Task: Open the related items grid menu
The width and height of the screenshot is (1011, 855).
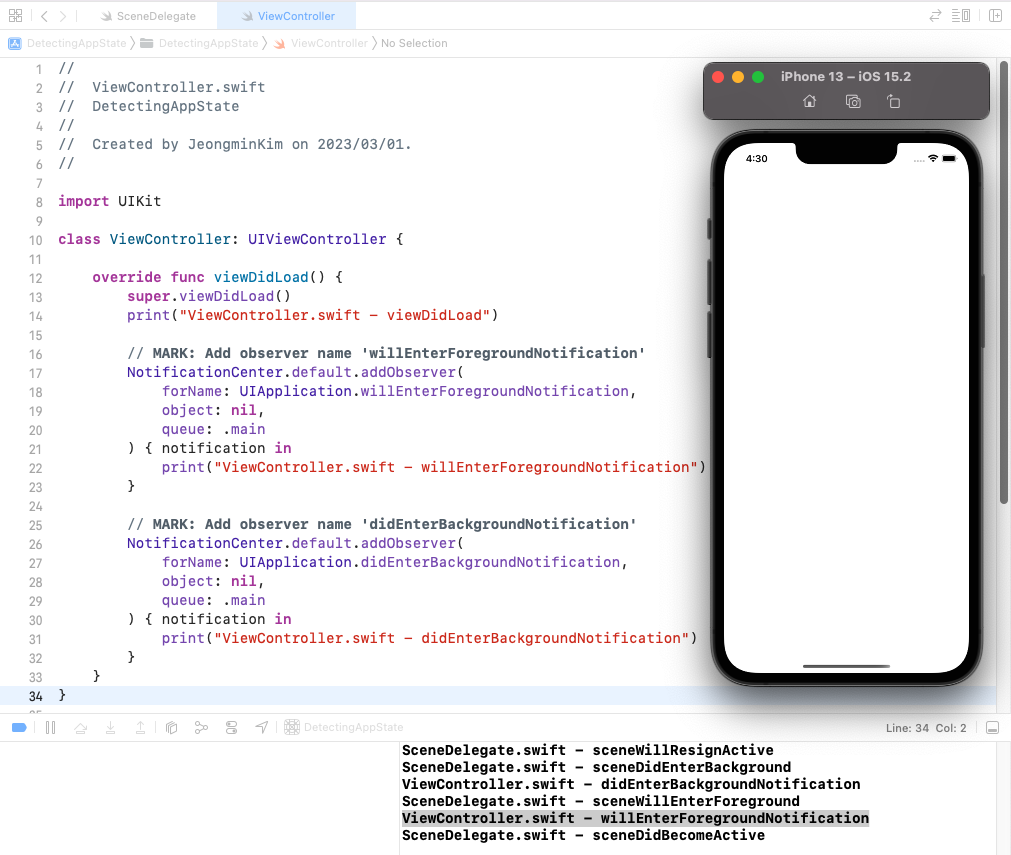Action: click(x=15, y=15)
